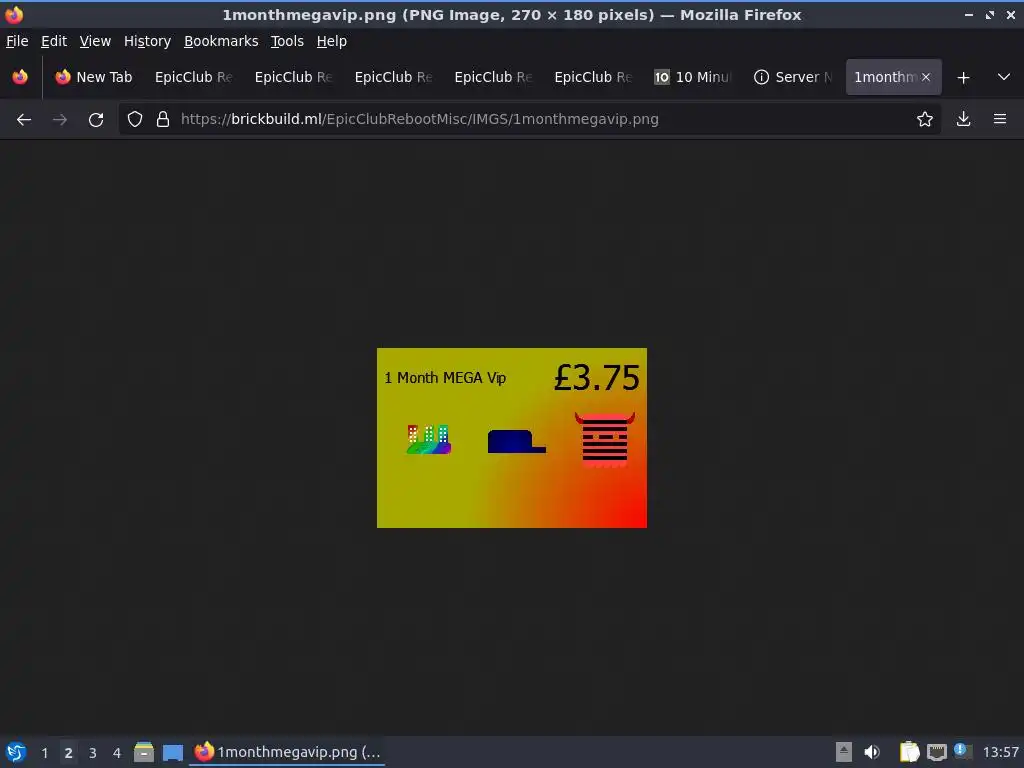Switch to the New Tab tab
Viewport: 1024px width, 768px height.
click(94, 77)
